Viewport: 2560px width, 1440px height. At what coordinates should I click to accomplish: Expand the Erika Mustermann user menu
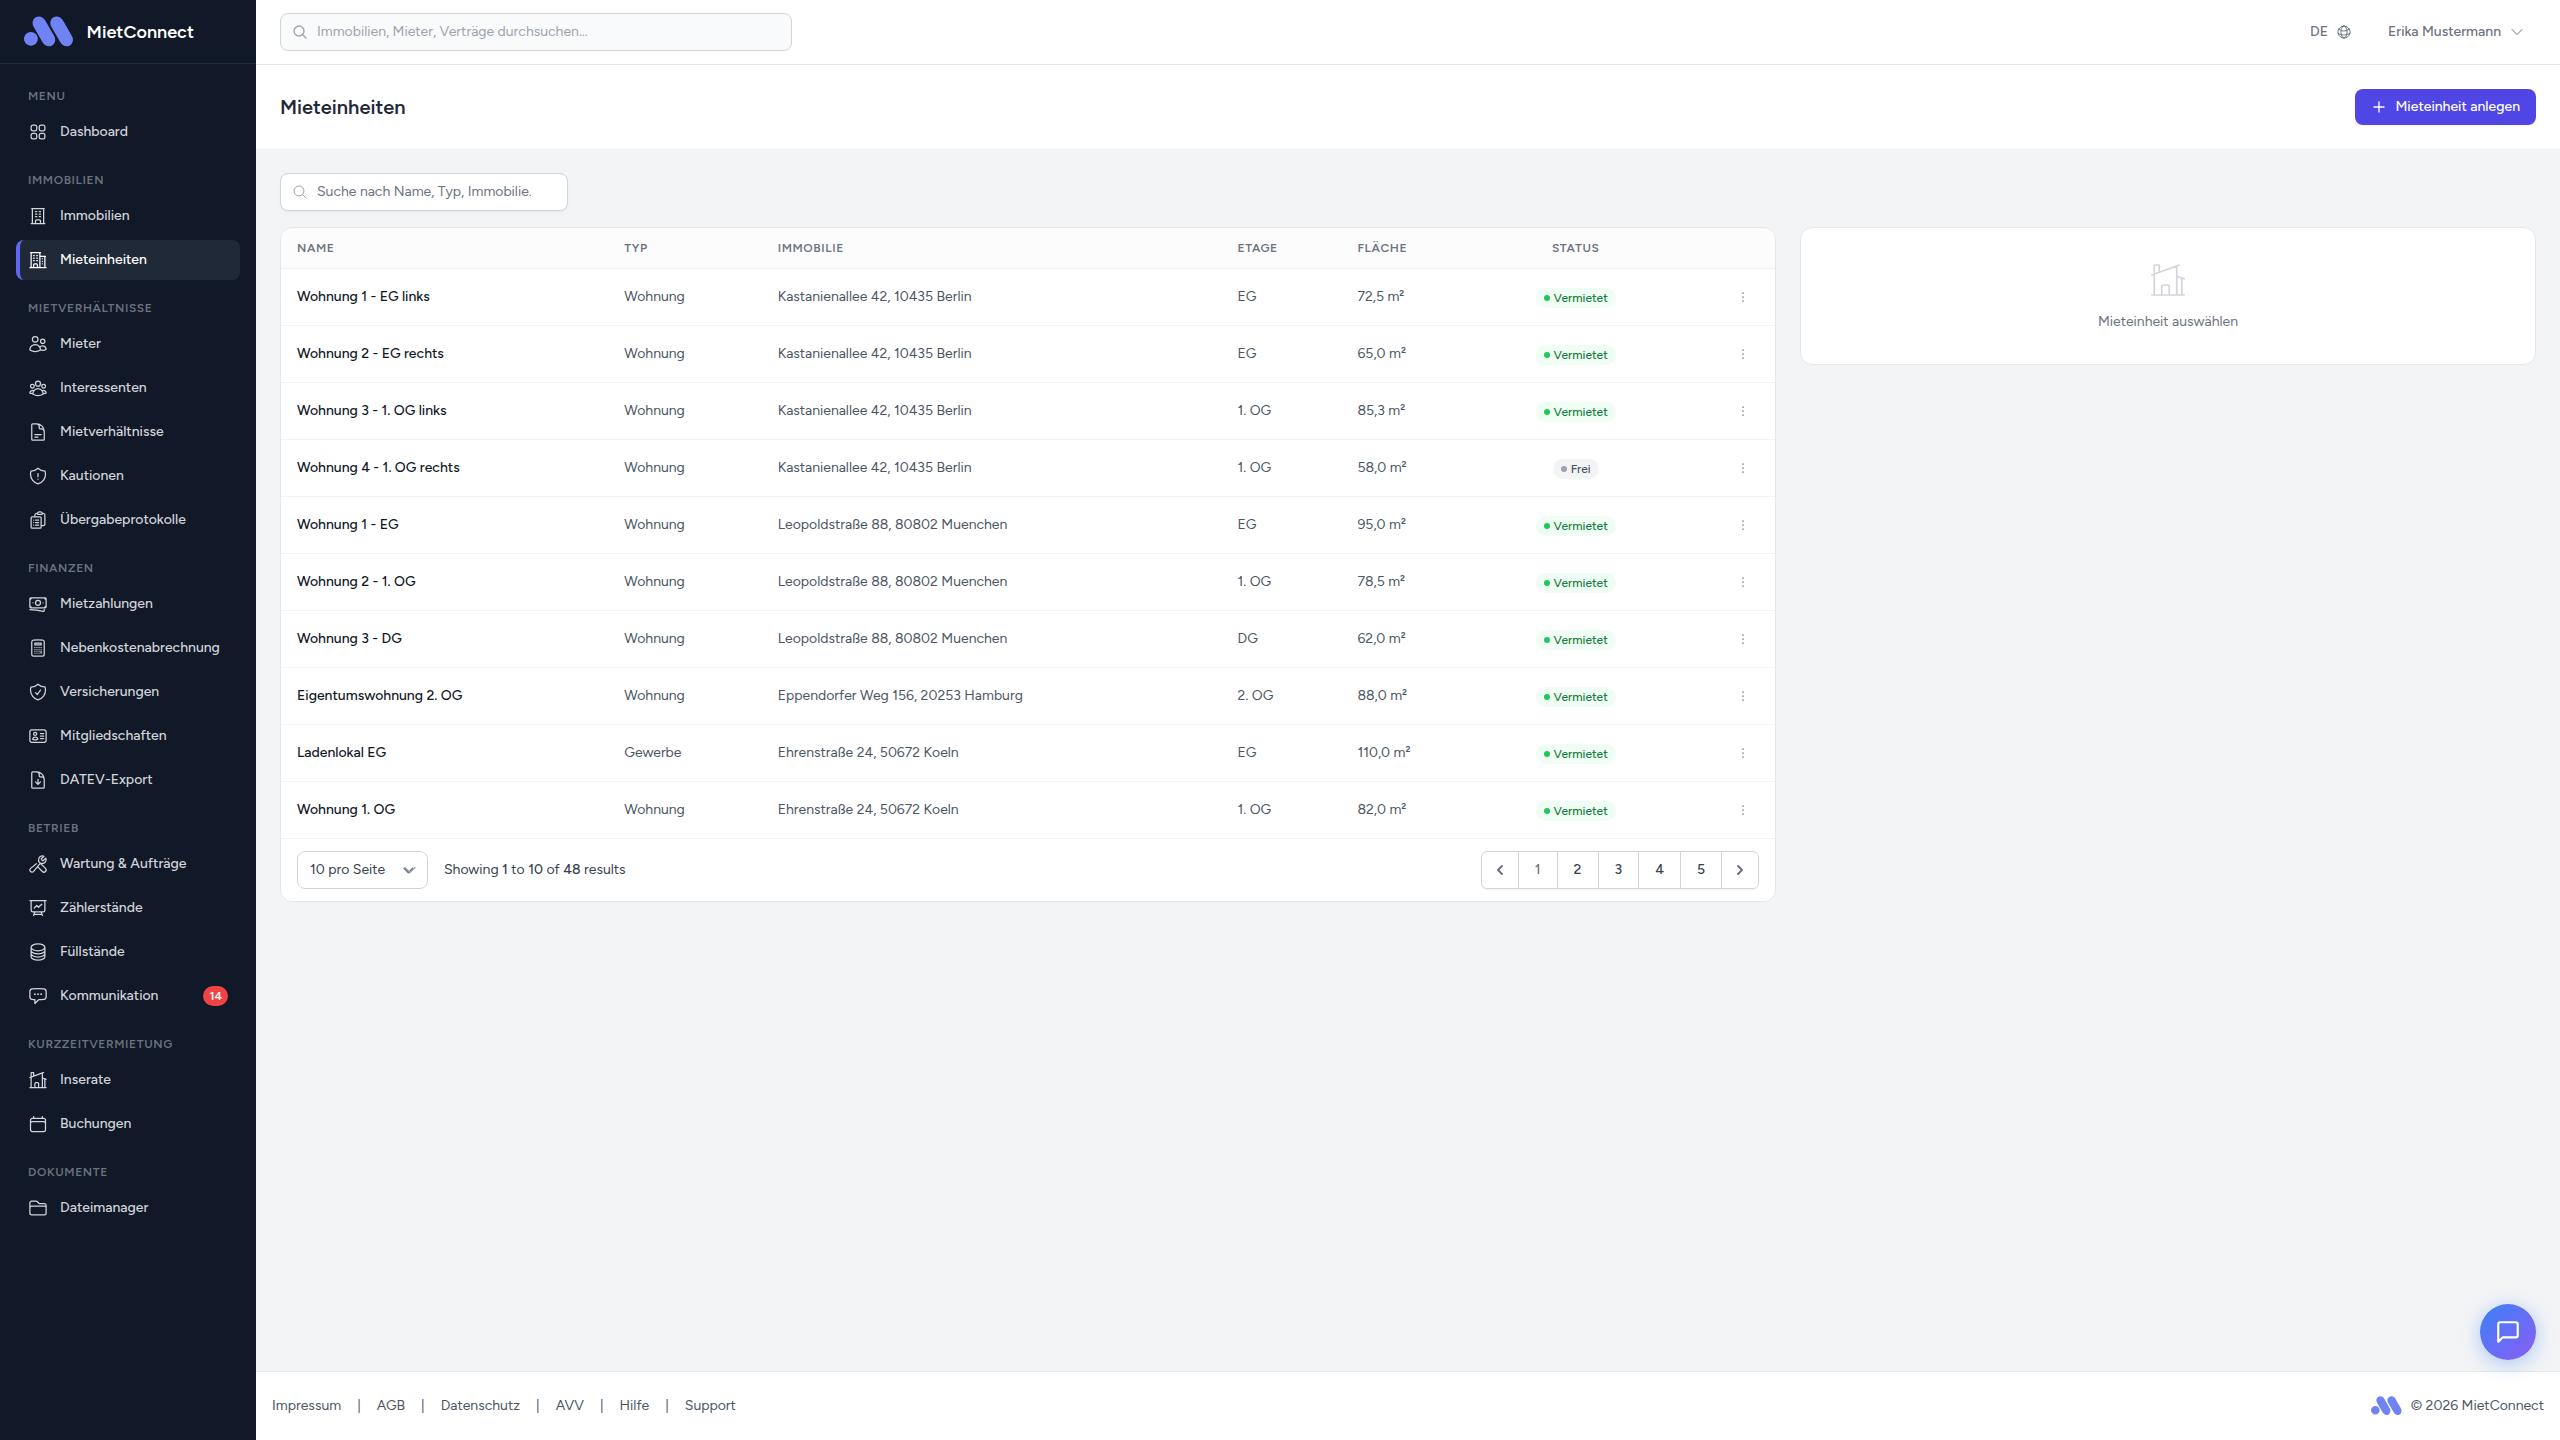[x=2454, y=32]
